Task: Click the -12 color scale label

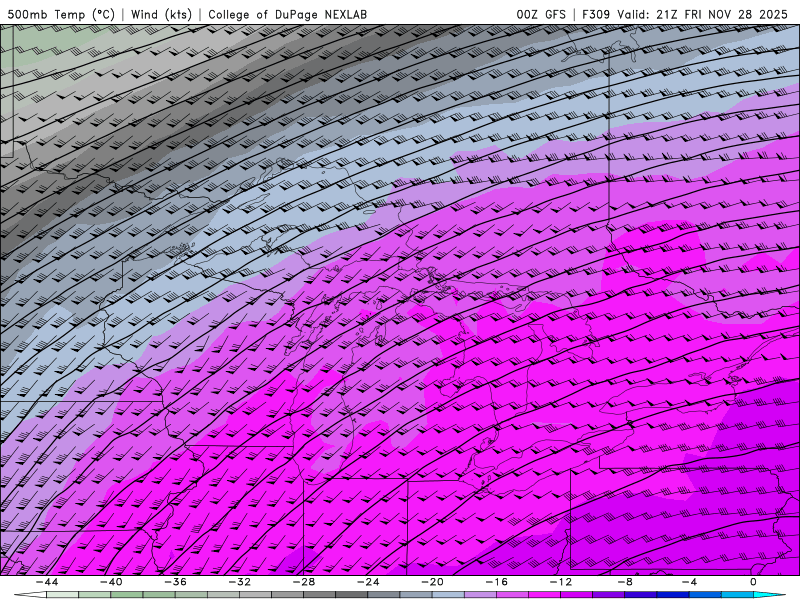Action: pyautogui.click(x=561, y=582)
